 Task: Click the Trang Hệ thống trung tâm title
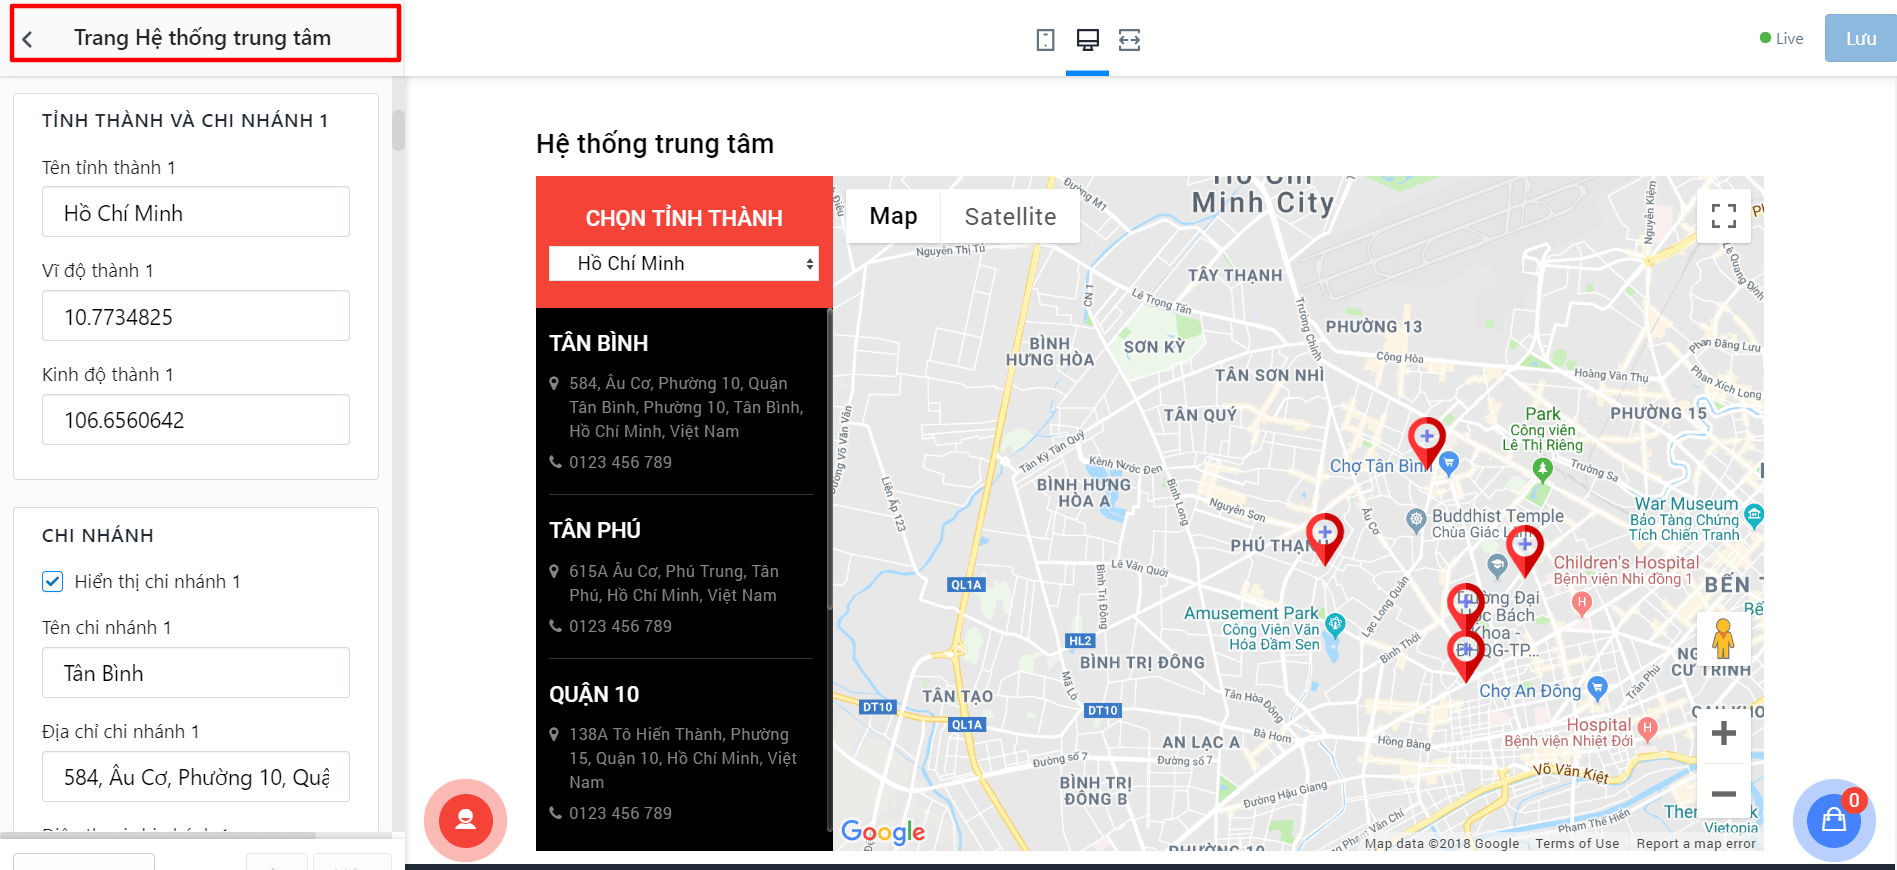(202, 38)
